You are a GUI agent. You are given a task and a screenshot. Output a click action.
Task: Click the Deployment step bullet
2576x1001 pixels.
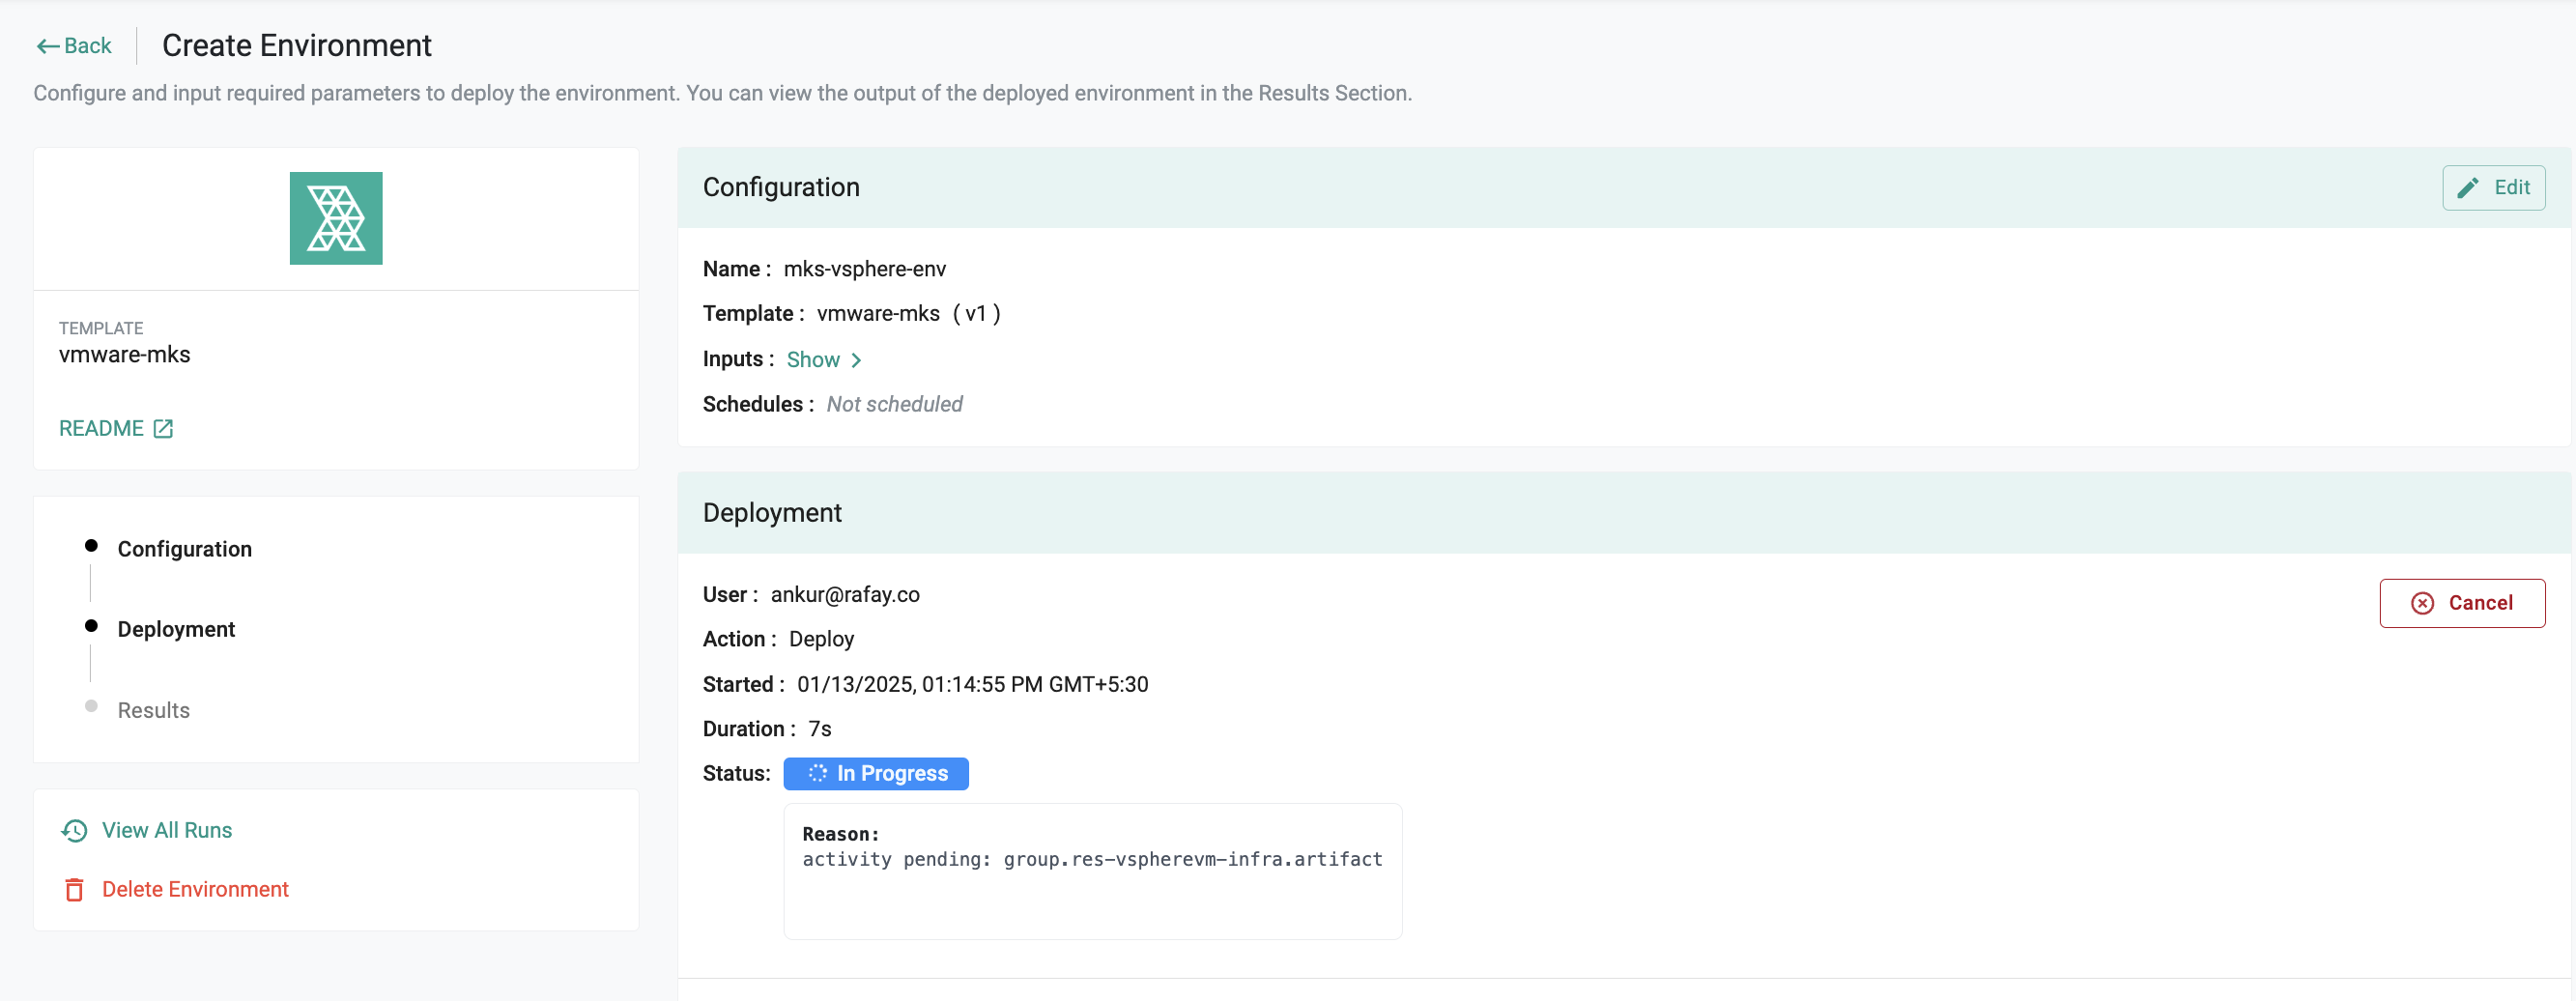point(91,626)
